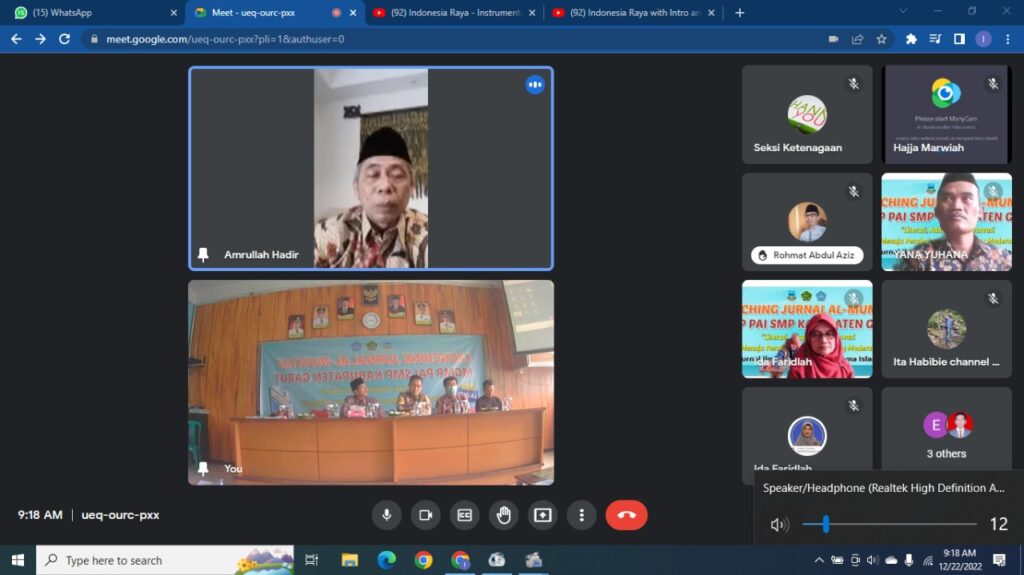Open the new tab button

click(x=740, y=13)
